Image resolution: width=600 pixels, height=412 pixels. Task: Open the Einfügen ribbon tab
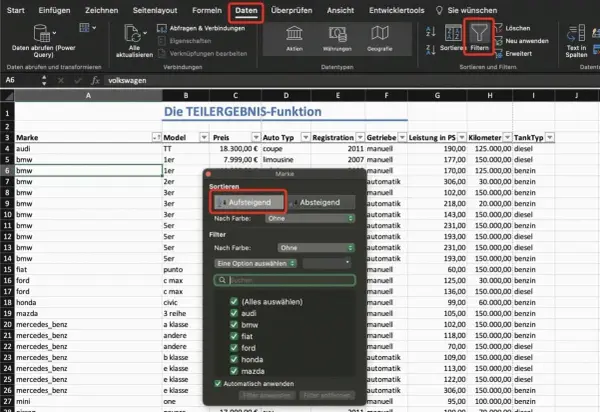tap(54, 10)
